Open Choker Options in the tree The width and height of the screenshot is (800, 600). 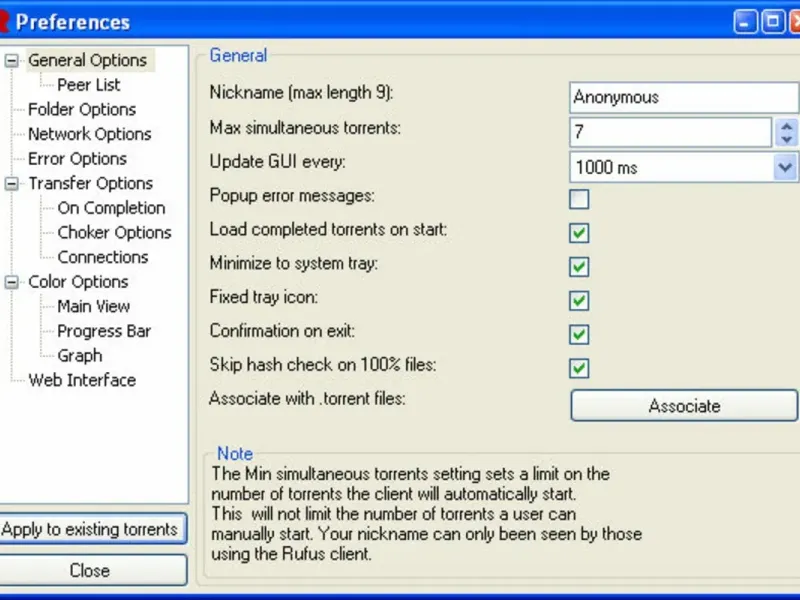pos(114,232)
